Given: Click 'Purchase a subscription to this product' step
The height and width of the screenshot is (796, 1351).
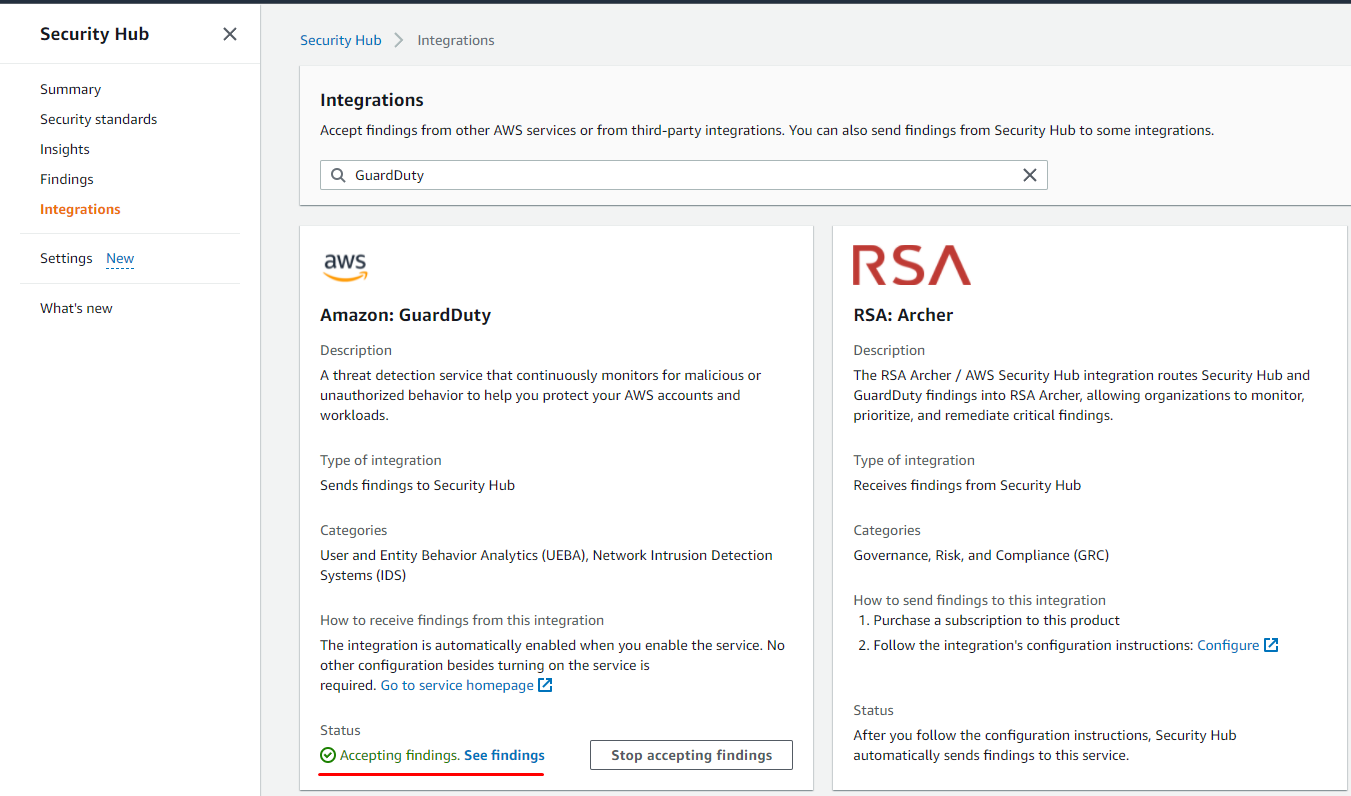Looking at the screenshot, I should (996, 620).
